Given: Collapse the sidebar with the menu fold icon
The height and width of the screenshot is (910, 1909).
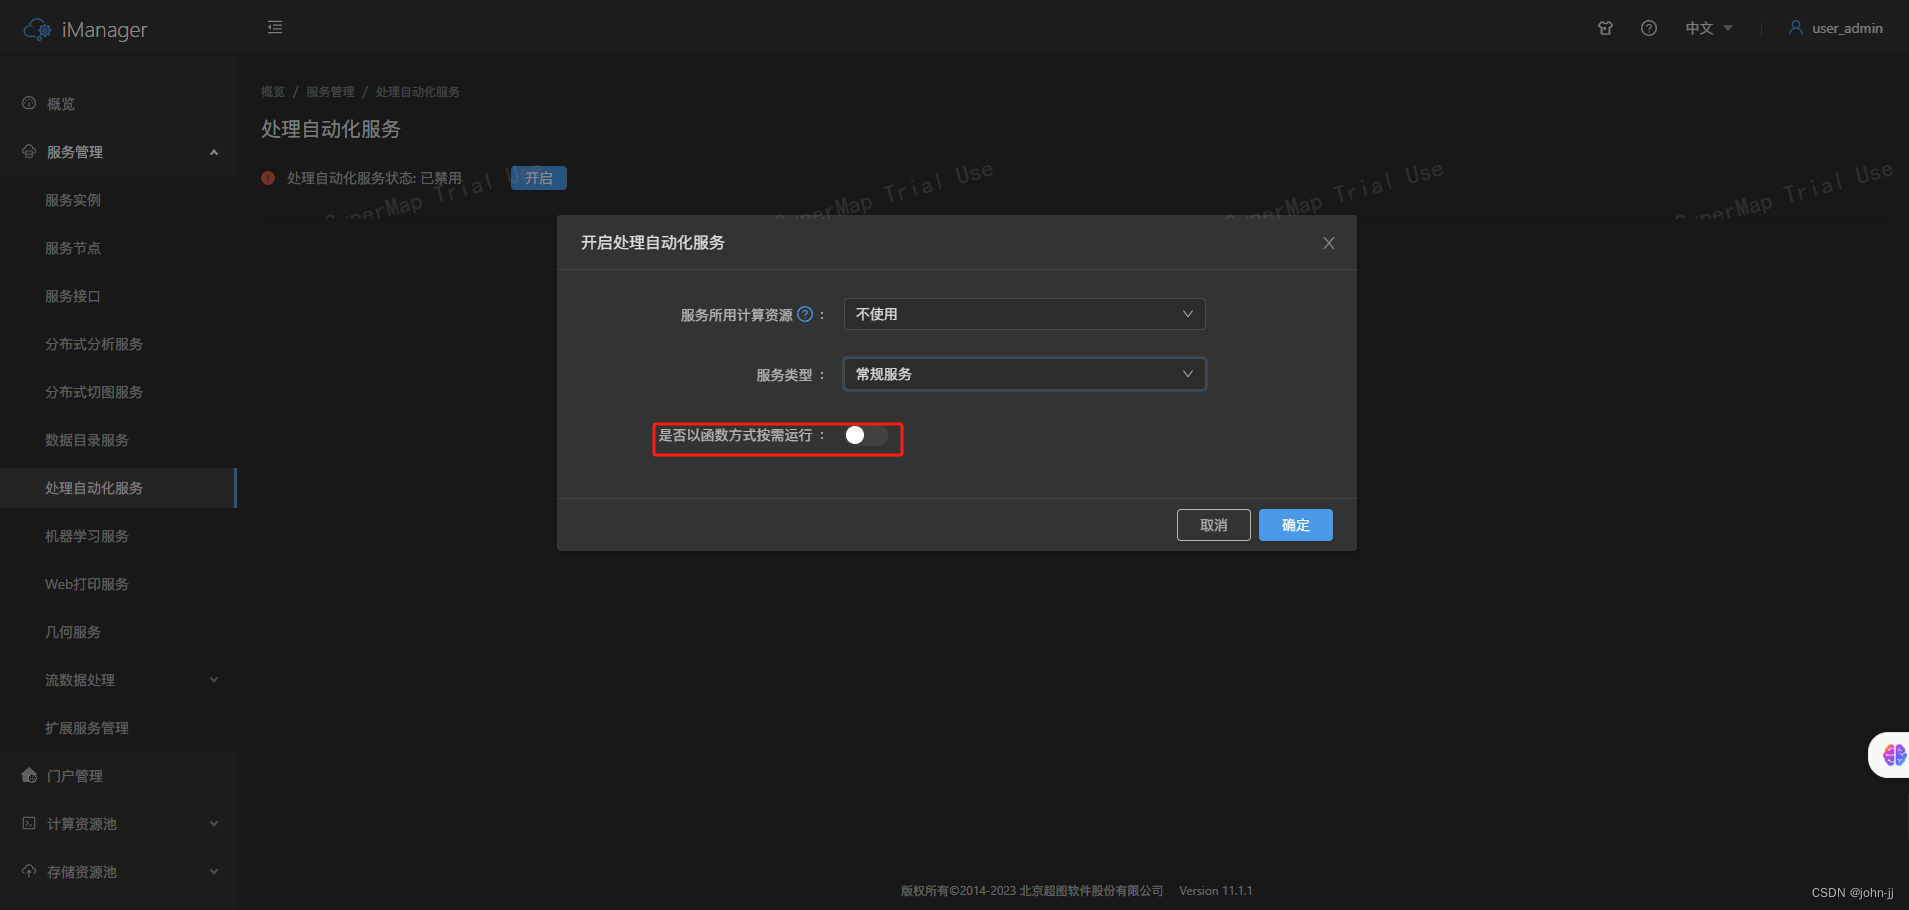Looking at the screenshot, I should pos(275,28).
